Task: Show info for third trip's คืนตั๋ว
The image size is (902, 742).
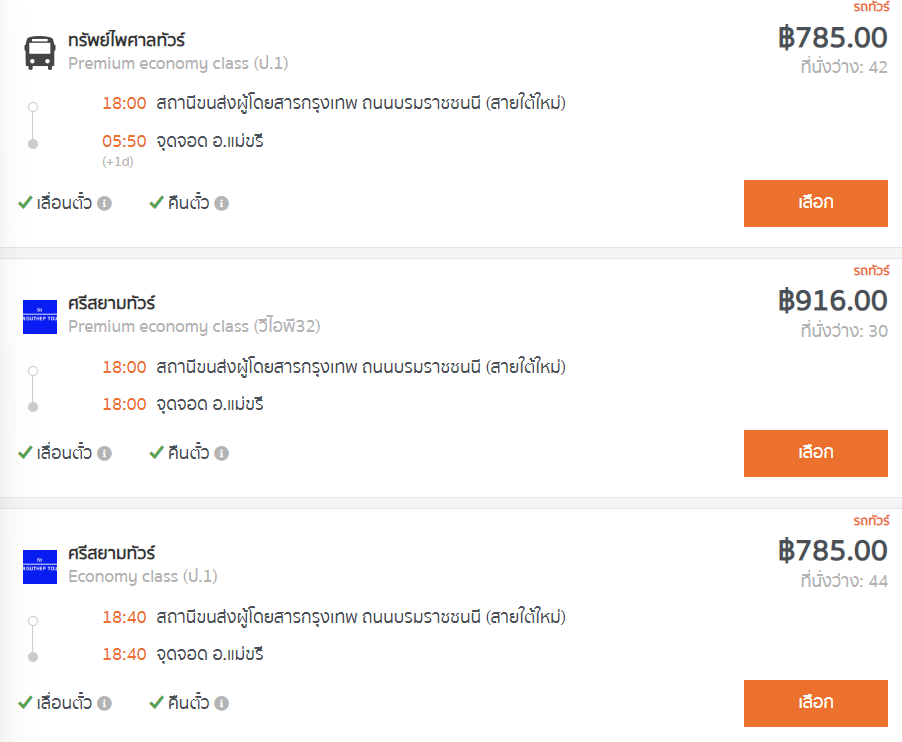Action: (221, 703)
